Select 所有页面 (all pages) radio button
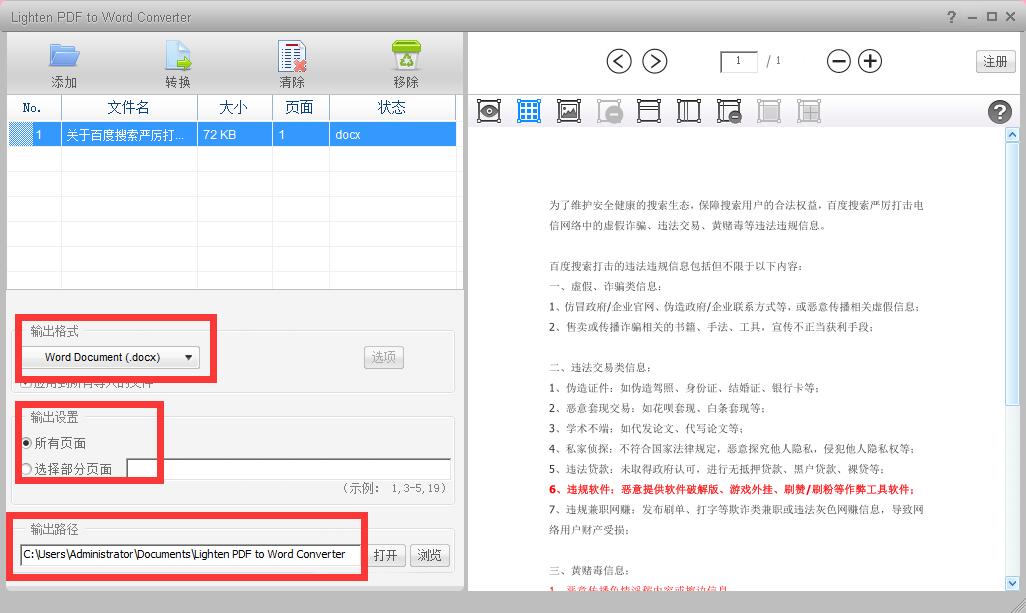 pyautogui.click(x=27, y=443)
